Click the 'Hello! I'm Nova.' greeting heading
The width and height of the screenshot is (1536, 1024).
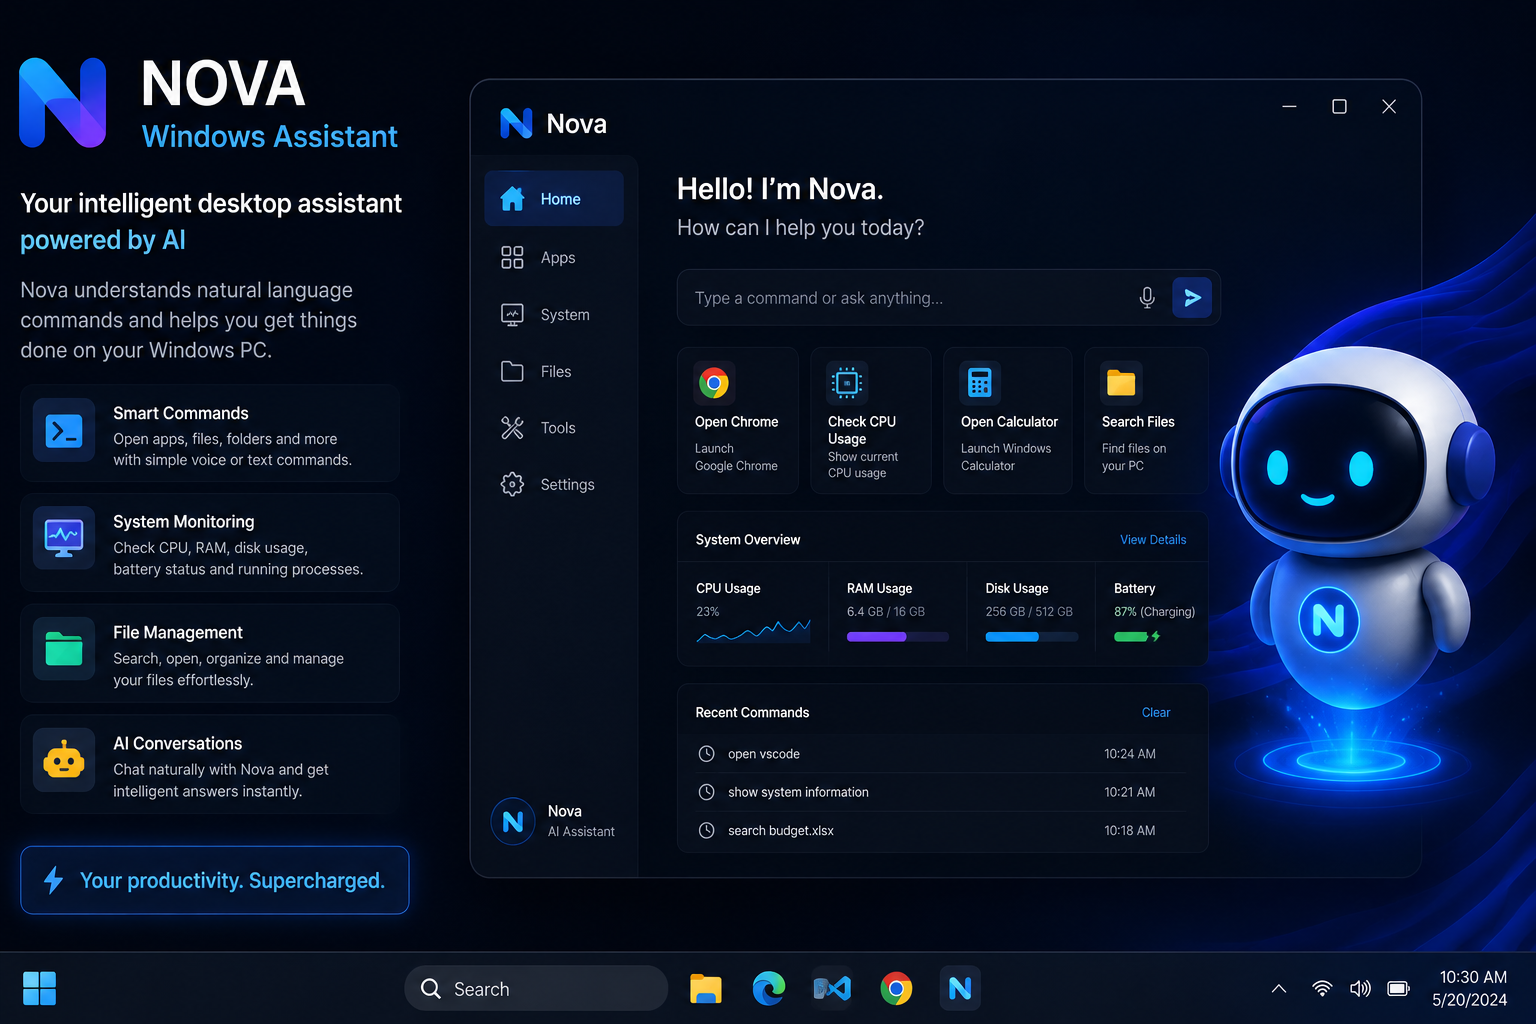780,189
